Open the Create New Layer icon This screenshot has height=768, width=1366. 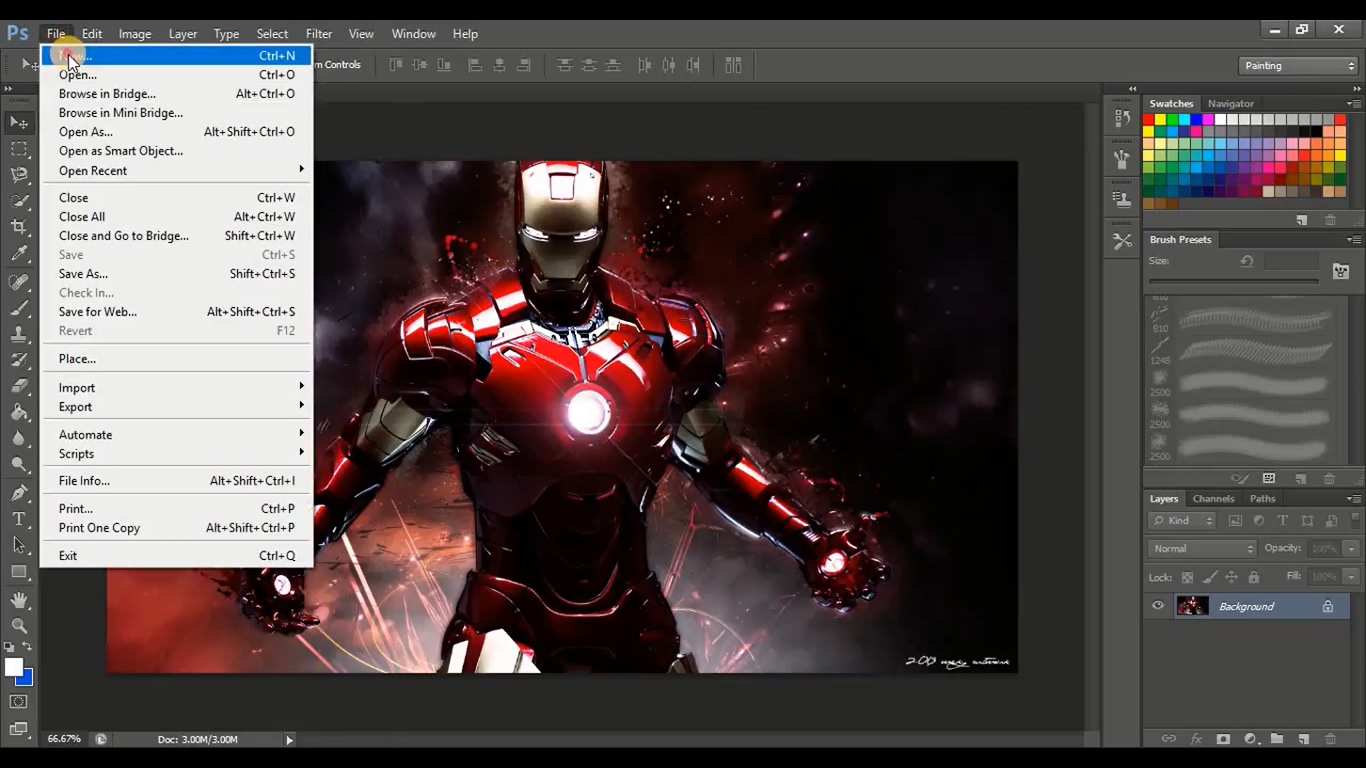pyautogui.click(x=1303, y=739)
